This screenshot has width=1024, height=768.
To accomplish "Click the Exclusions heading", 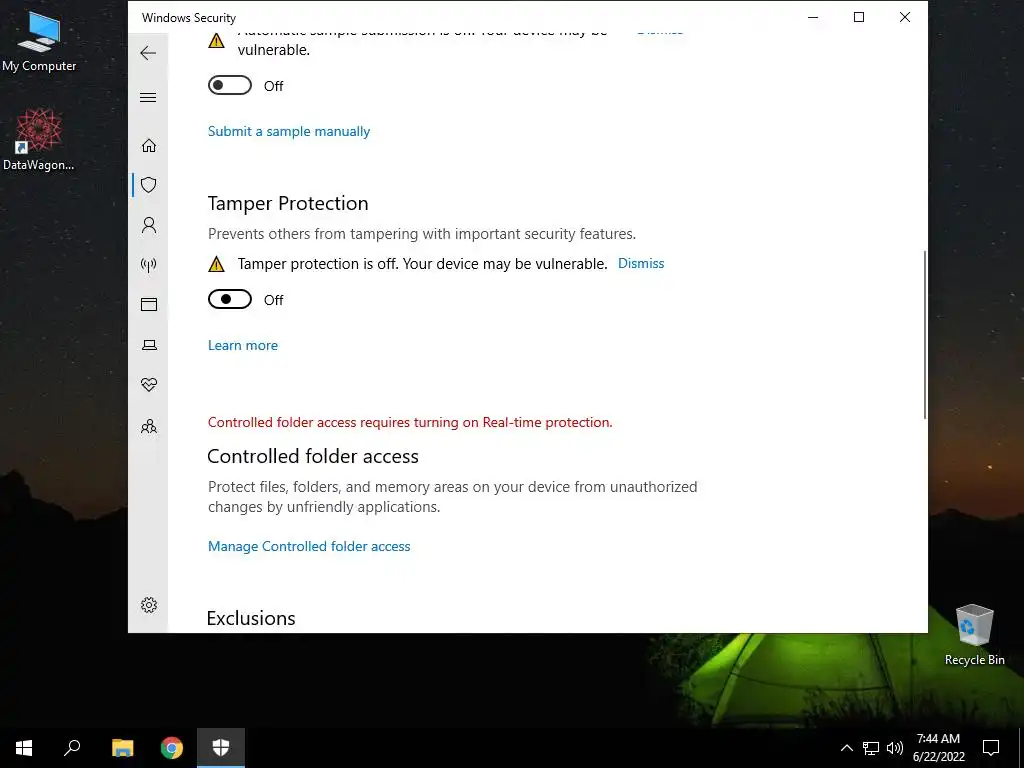I will [251, 618].
